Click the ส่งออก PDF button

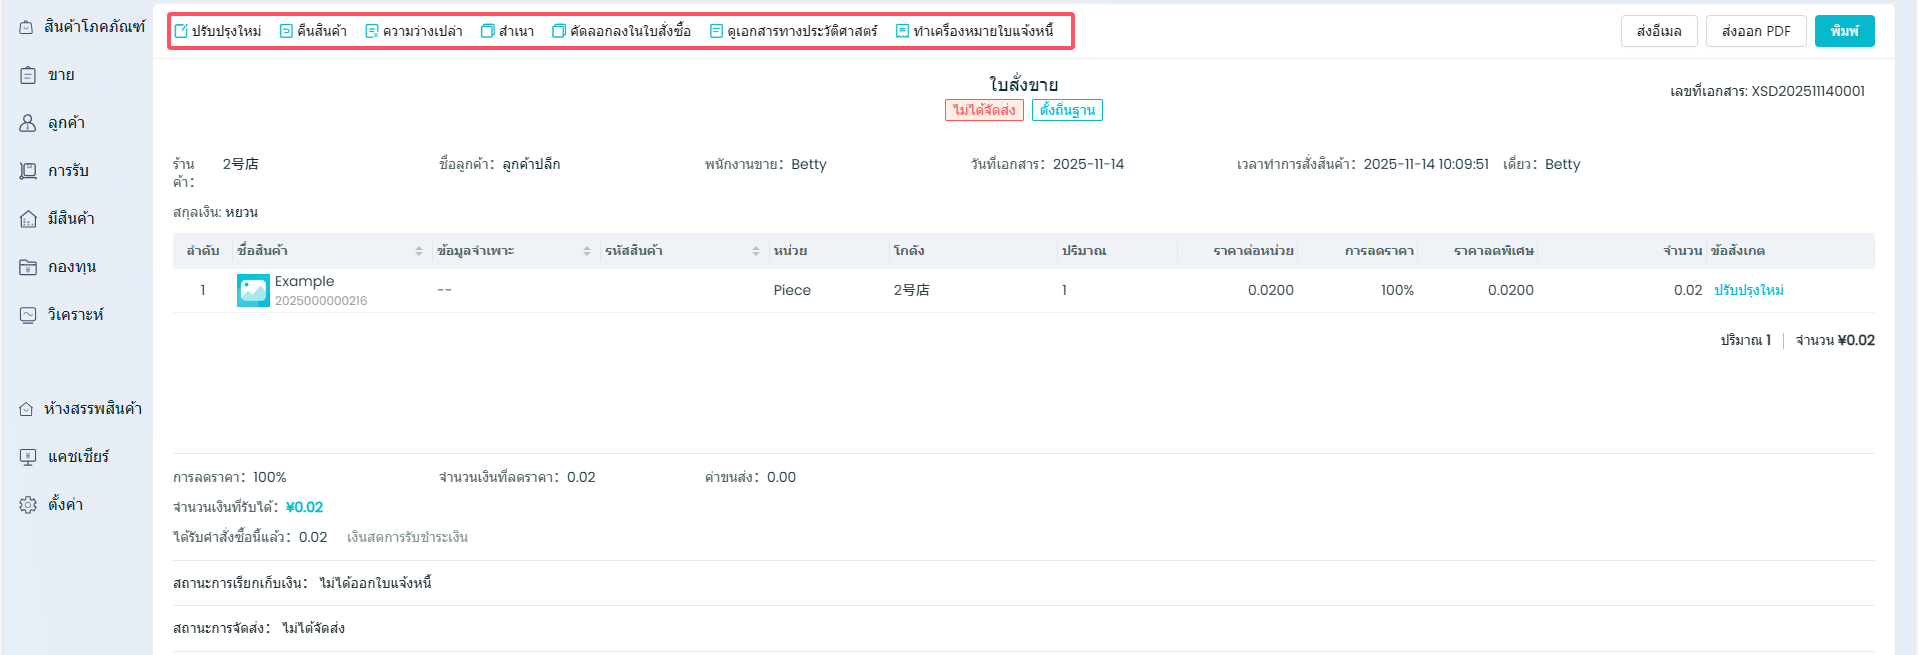[1755, 31]
